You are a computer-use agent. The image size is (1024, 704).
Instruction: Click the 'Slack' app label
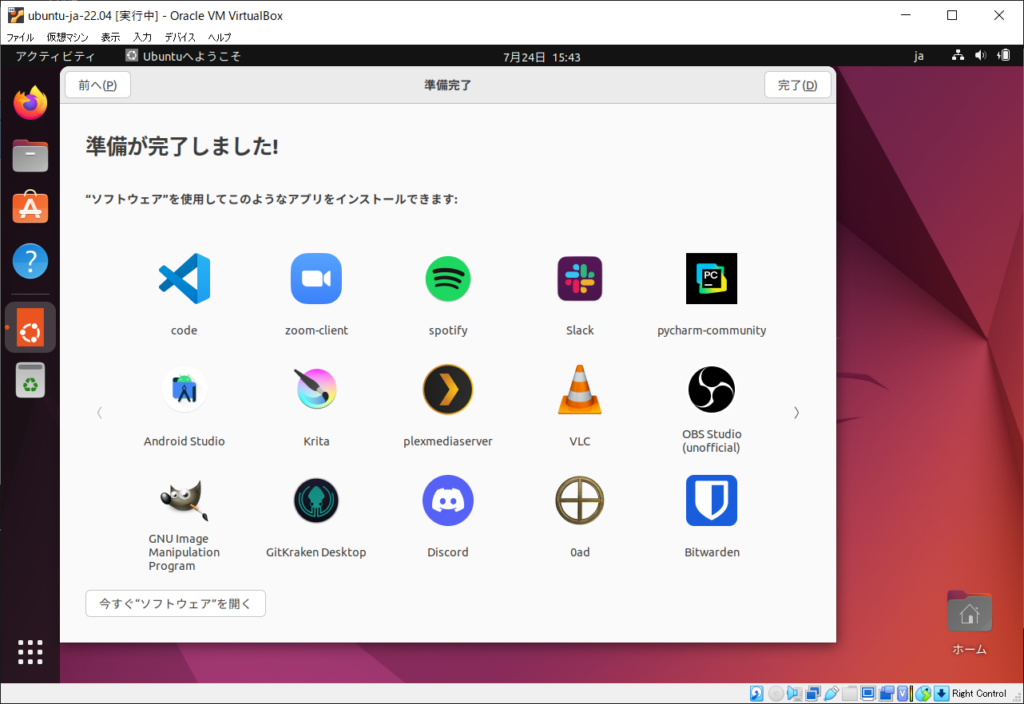(x=580, y=330)
